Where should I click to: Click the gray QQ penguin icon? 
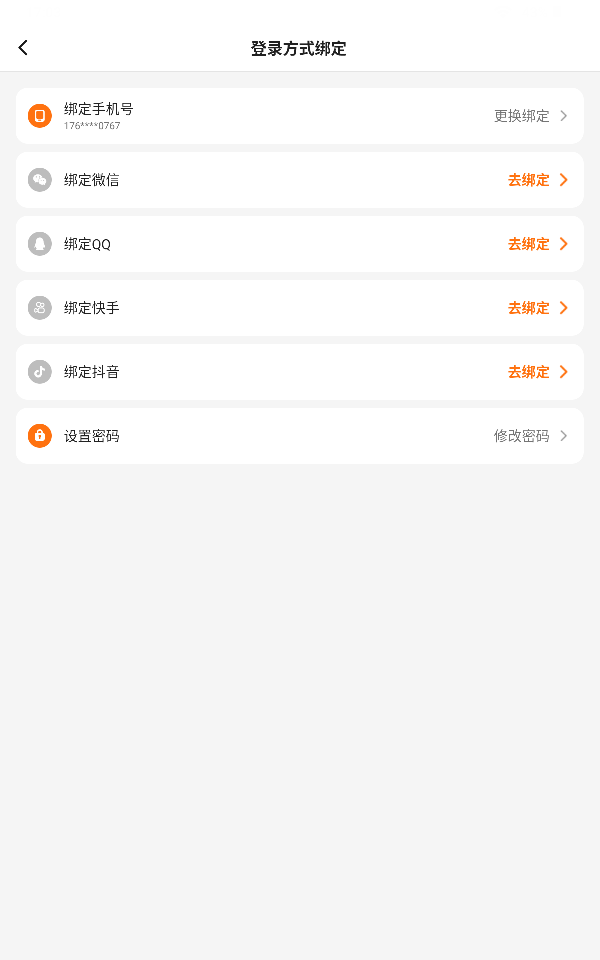(x=40, y=244)
